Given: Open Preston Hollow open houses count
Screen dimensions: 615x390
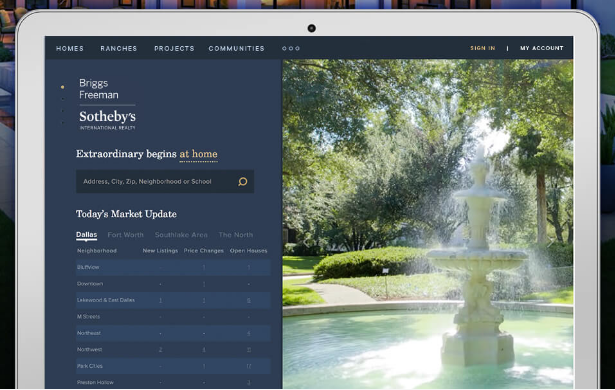Looking at the screenshot, I should pyautogui.click(x=249, y=382).
